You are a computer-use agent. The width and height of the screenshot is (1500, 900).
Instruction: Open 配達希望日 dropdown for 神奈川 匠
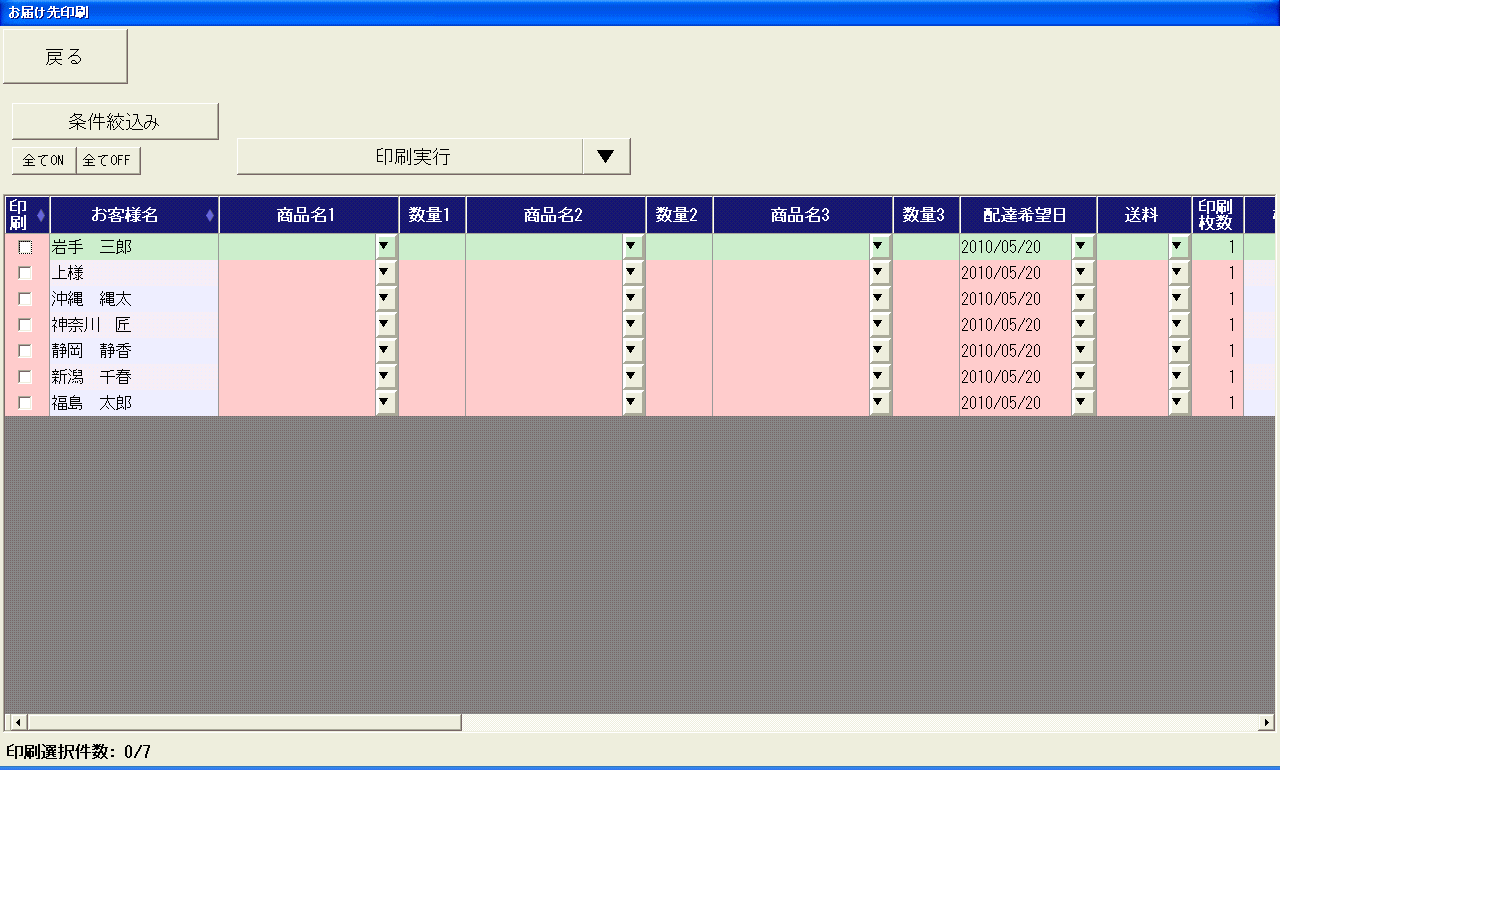pos(1082,324)
